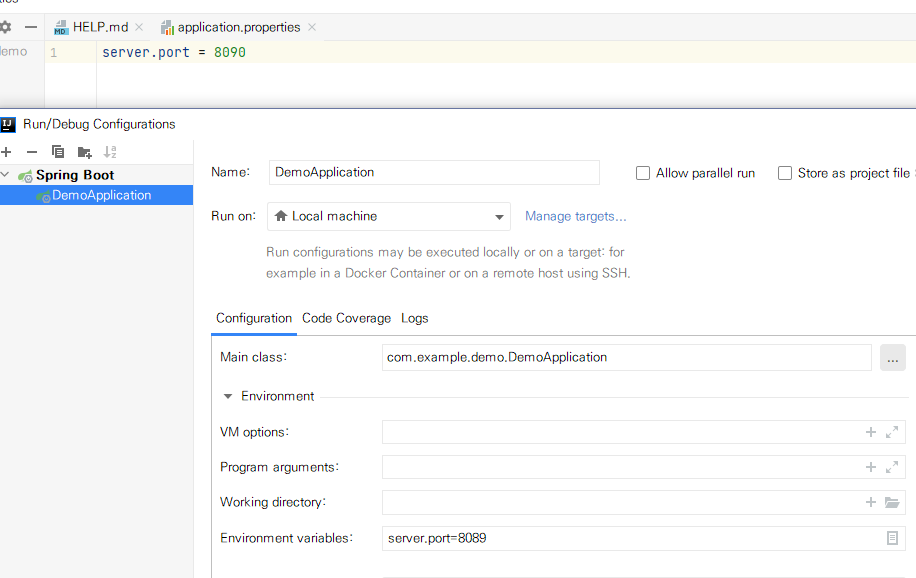
Task: Click the Spring Boot leaf icon in tree
Action: coord(25,175)
